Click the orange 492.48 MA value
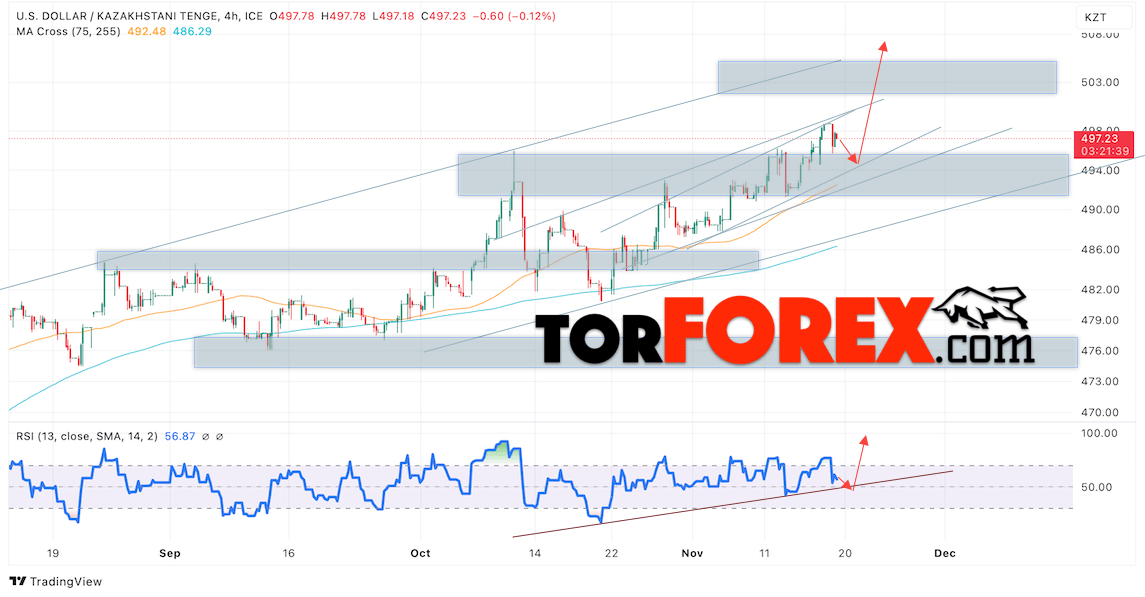Image resolution: width=1145 pixels, height=597 pixels. click(147, 31)
